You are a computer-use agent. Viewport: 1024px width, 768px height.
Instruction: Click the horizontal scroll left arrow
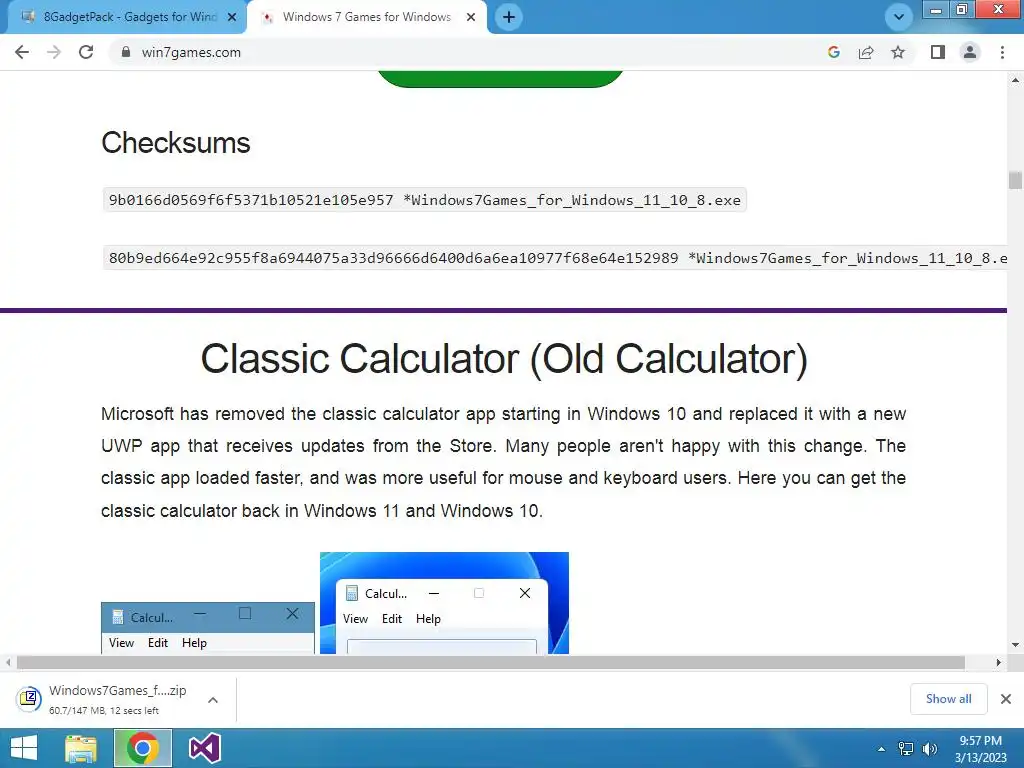pos(8,662)
